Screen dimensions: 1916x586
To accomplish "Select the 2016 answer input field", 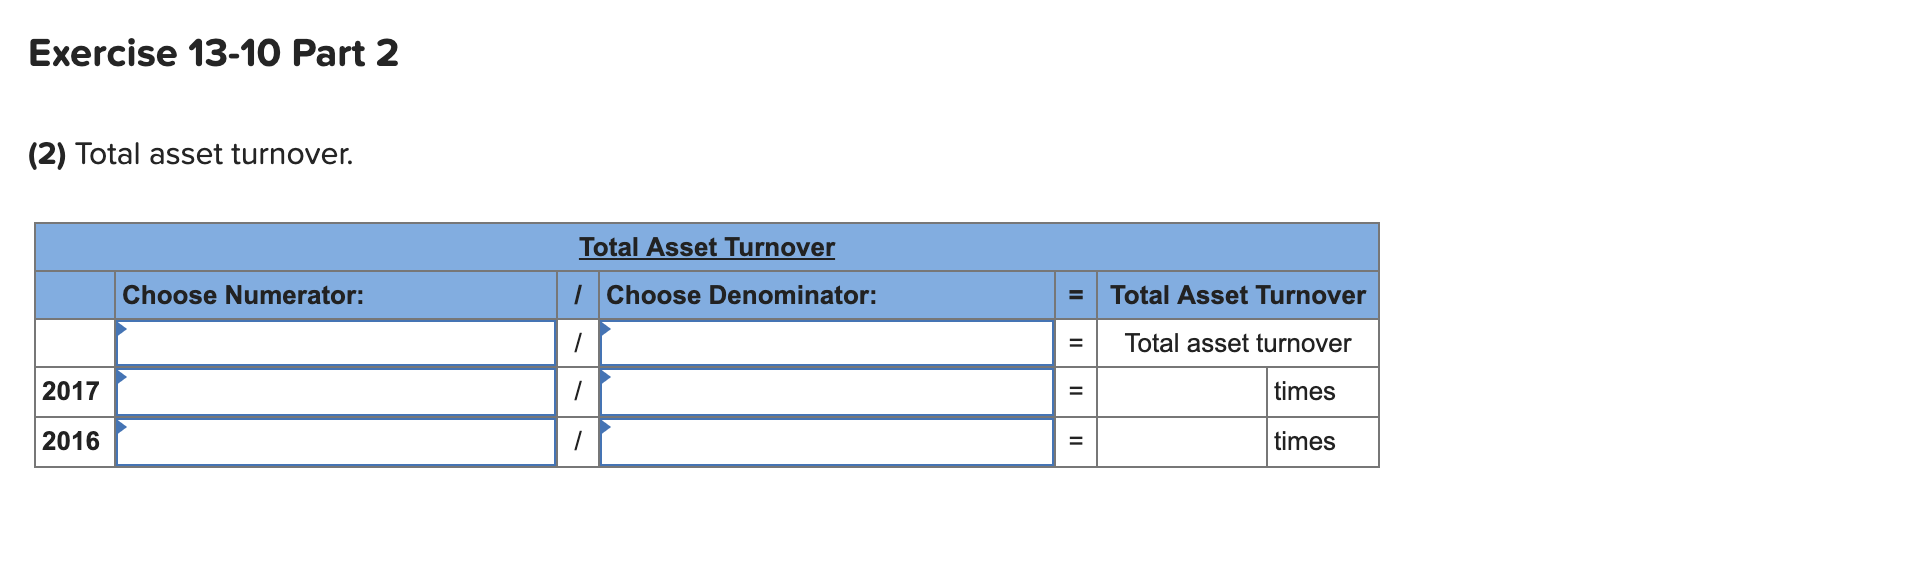I will point(1180,440).
